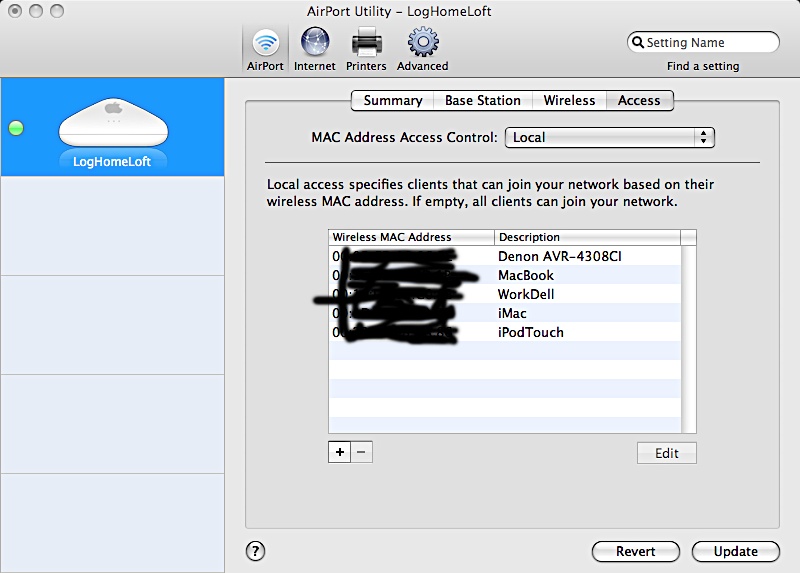Screen dimensions: 800x573
Task: Open the AirPort toolbar pane
Action: (265, 50)
